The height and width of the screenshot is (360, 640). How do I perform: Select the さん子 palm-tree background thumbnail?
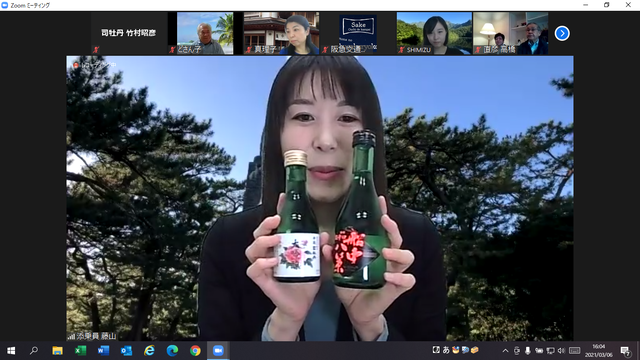205,33
